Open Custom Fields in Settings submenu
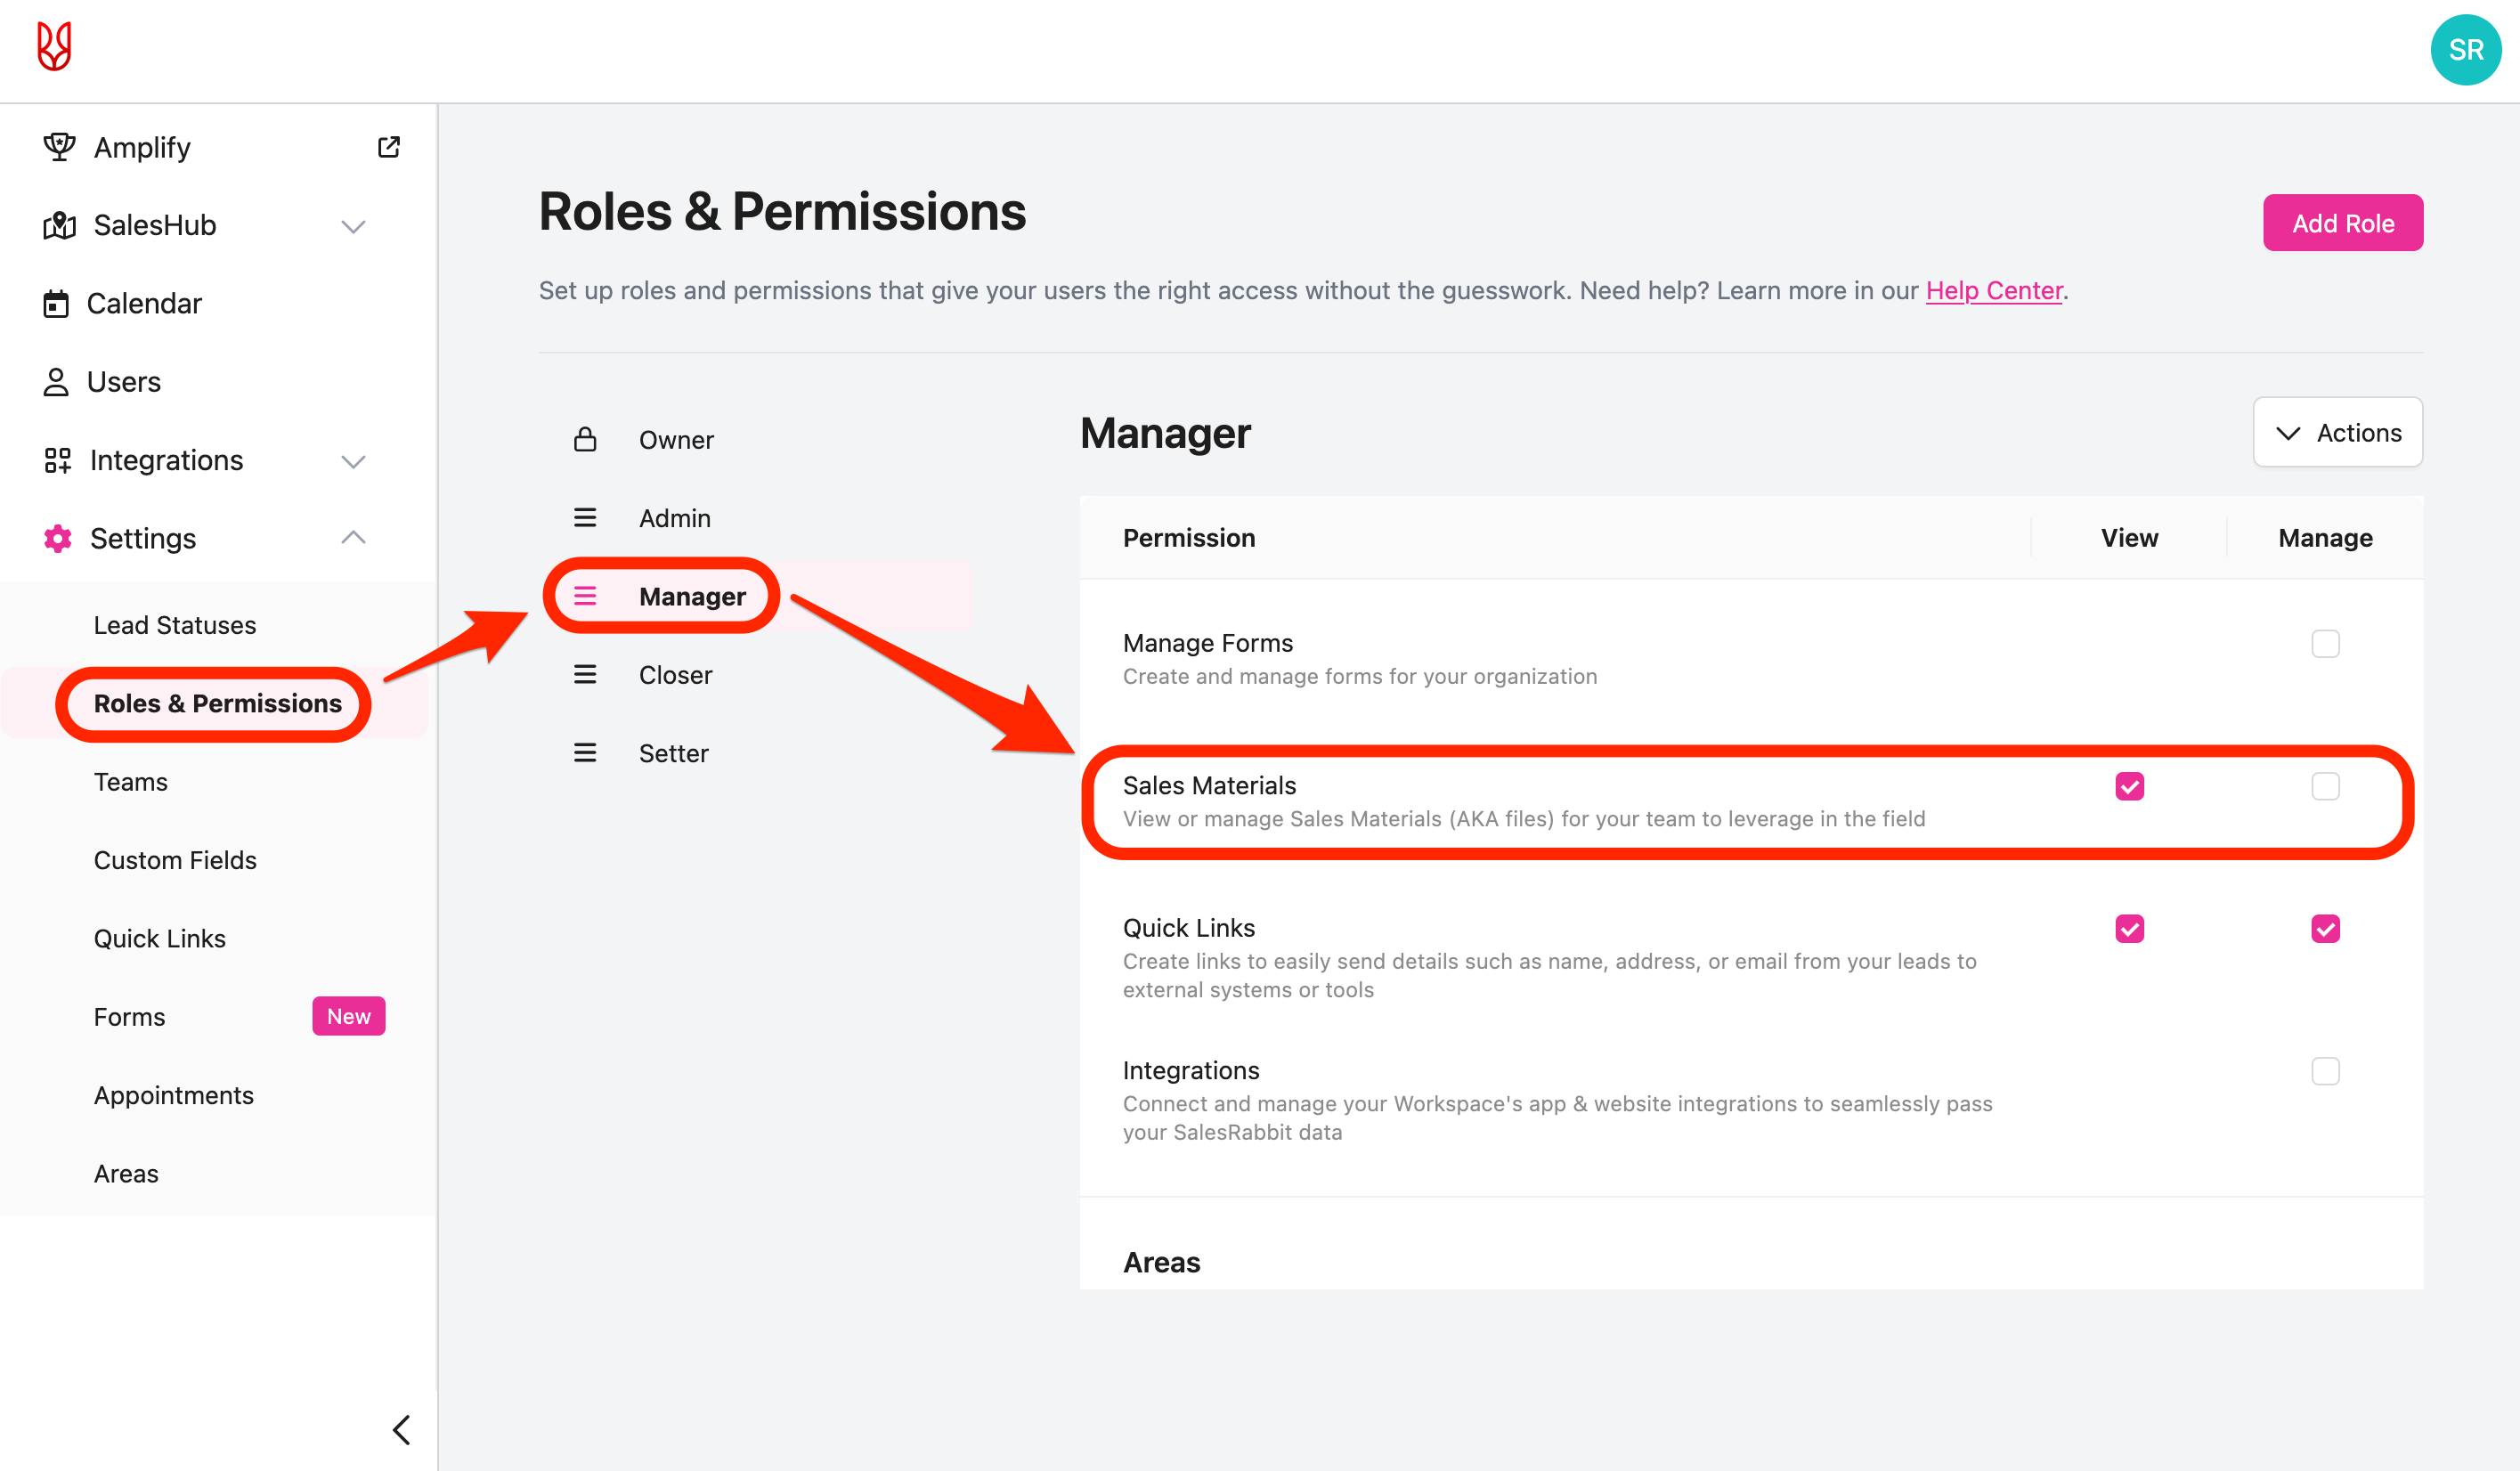This screenshot has width=2520, height=1471. coord(175,860)
